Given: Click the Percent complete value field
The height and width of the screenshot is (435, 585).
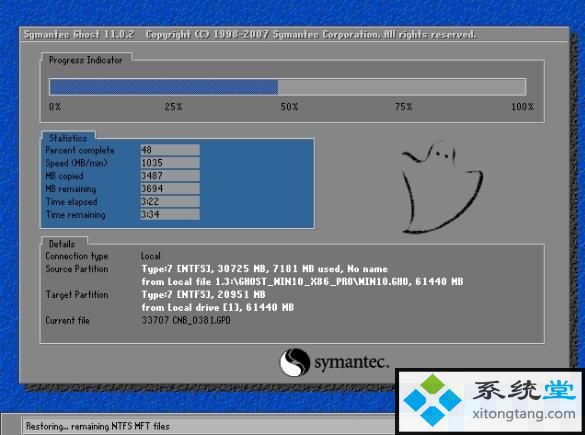Looking at the screenshot, I should 170,150.
